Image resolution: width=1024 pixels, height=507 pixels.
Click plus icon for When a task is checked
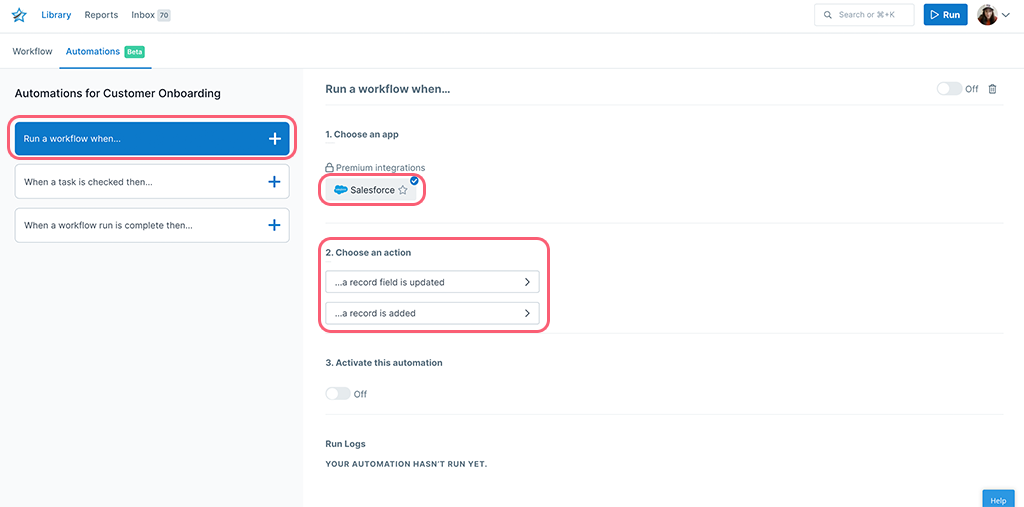point(275,182)
